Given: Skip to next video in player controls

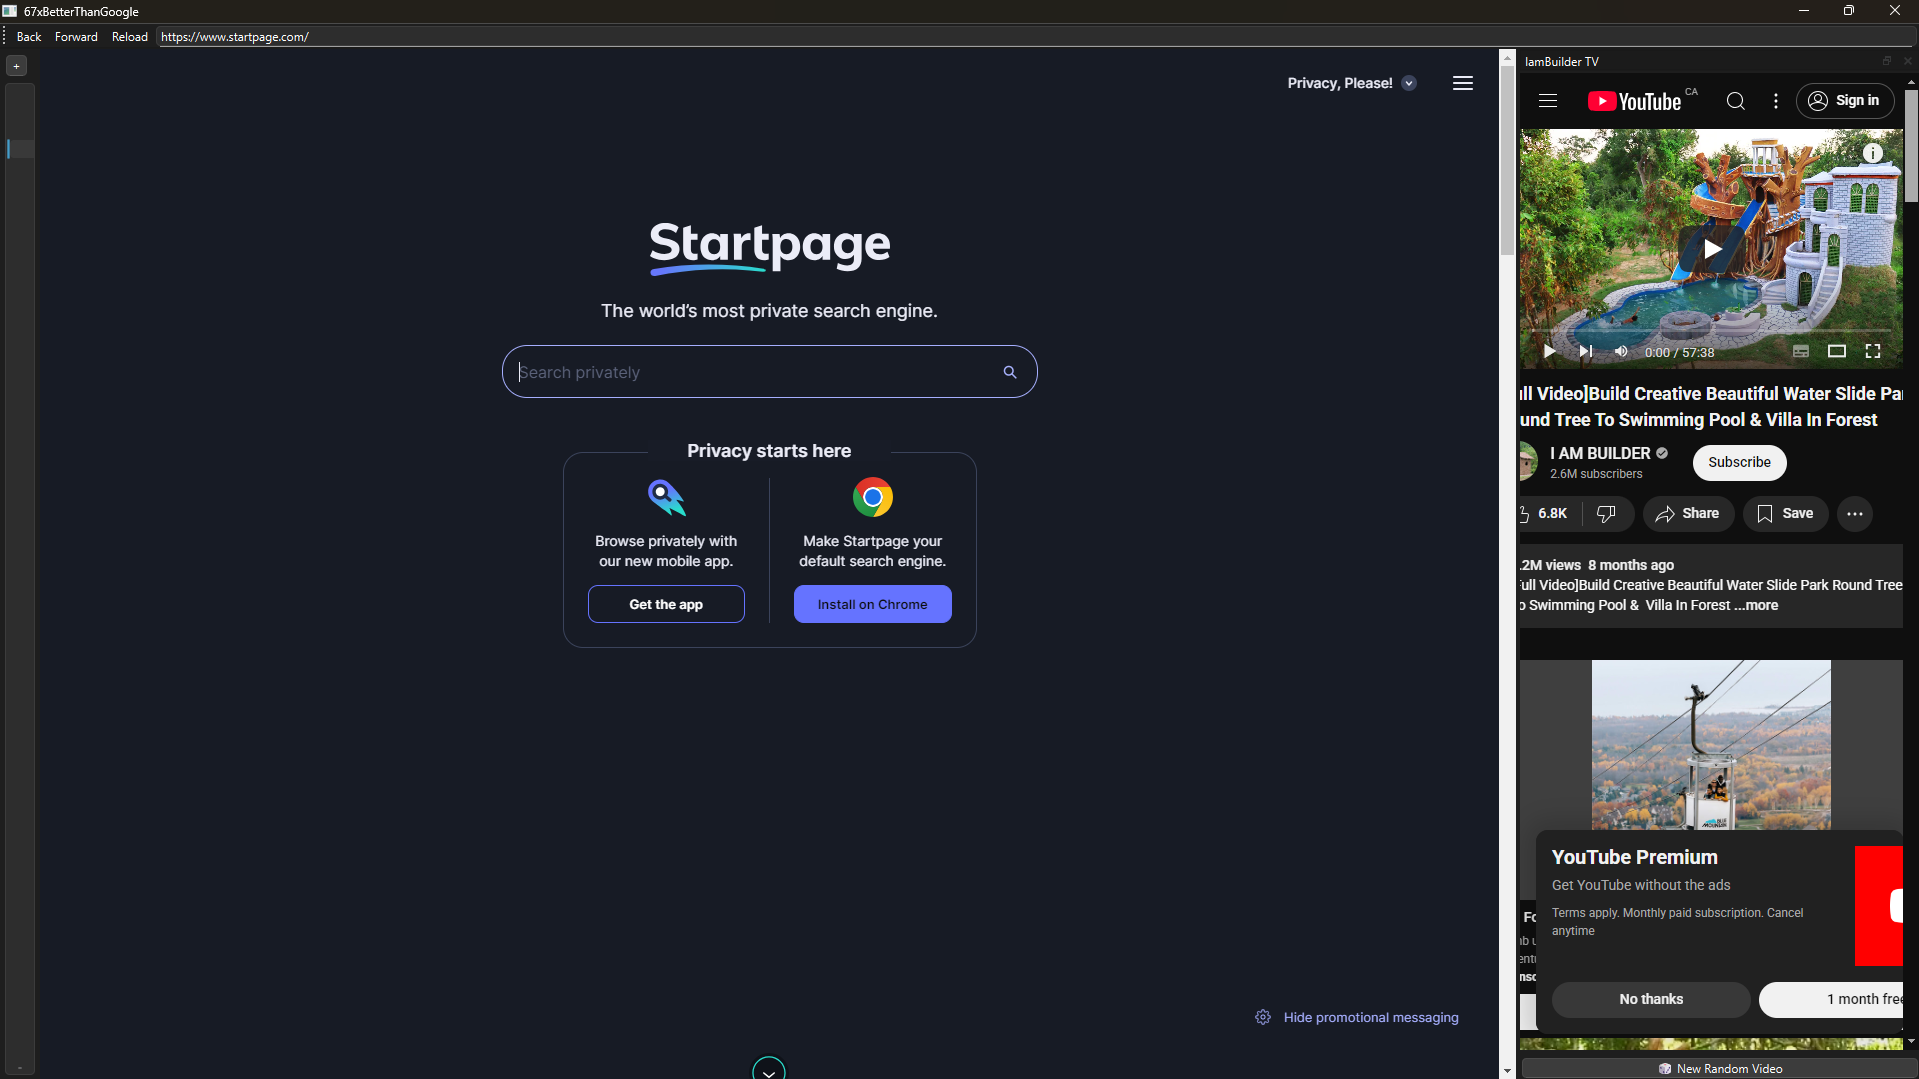Looking at the screenshot, I should [x=1586, y=352].
